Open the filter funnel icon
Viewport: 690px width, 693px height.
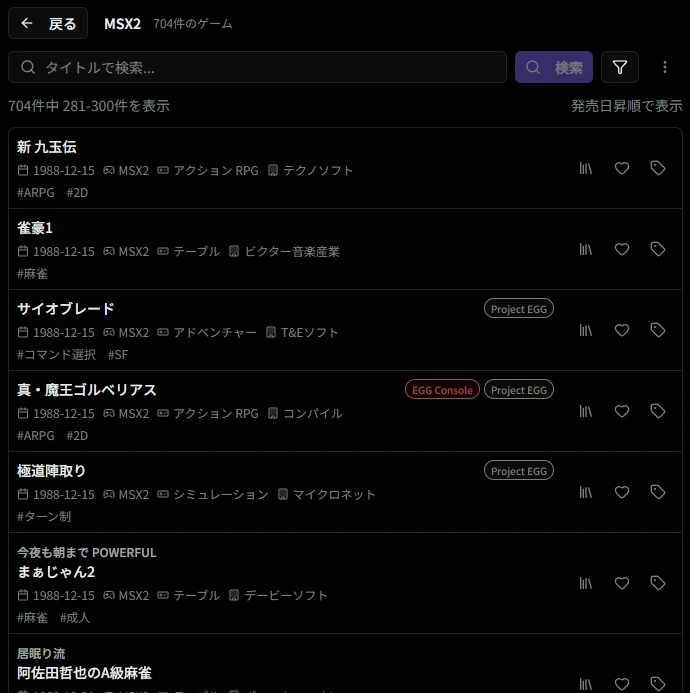tap(620, 67)
